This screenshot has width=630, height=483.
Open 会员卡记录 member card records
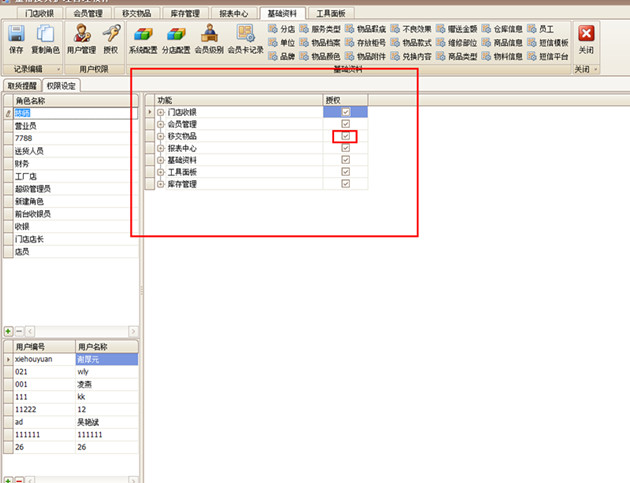(x=245, y=36)
